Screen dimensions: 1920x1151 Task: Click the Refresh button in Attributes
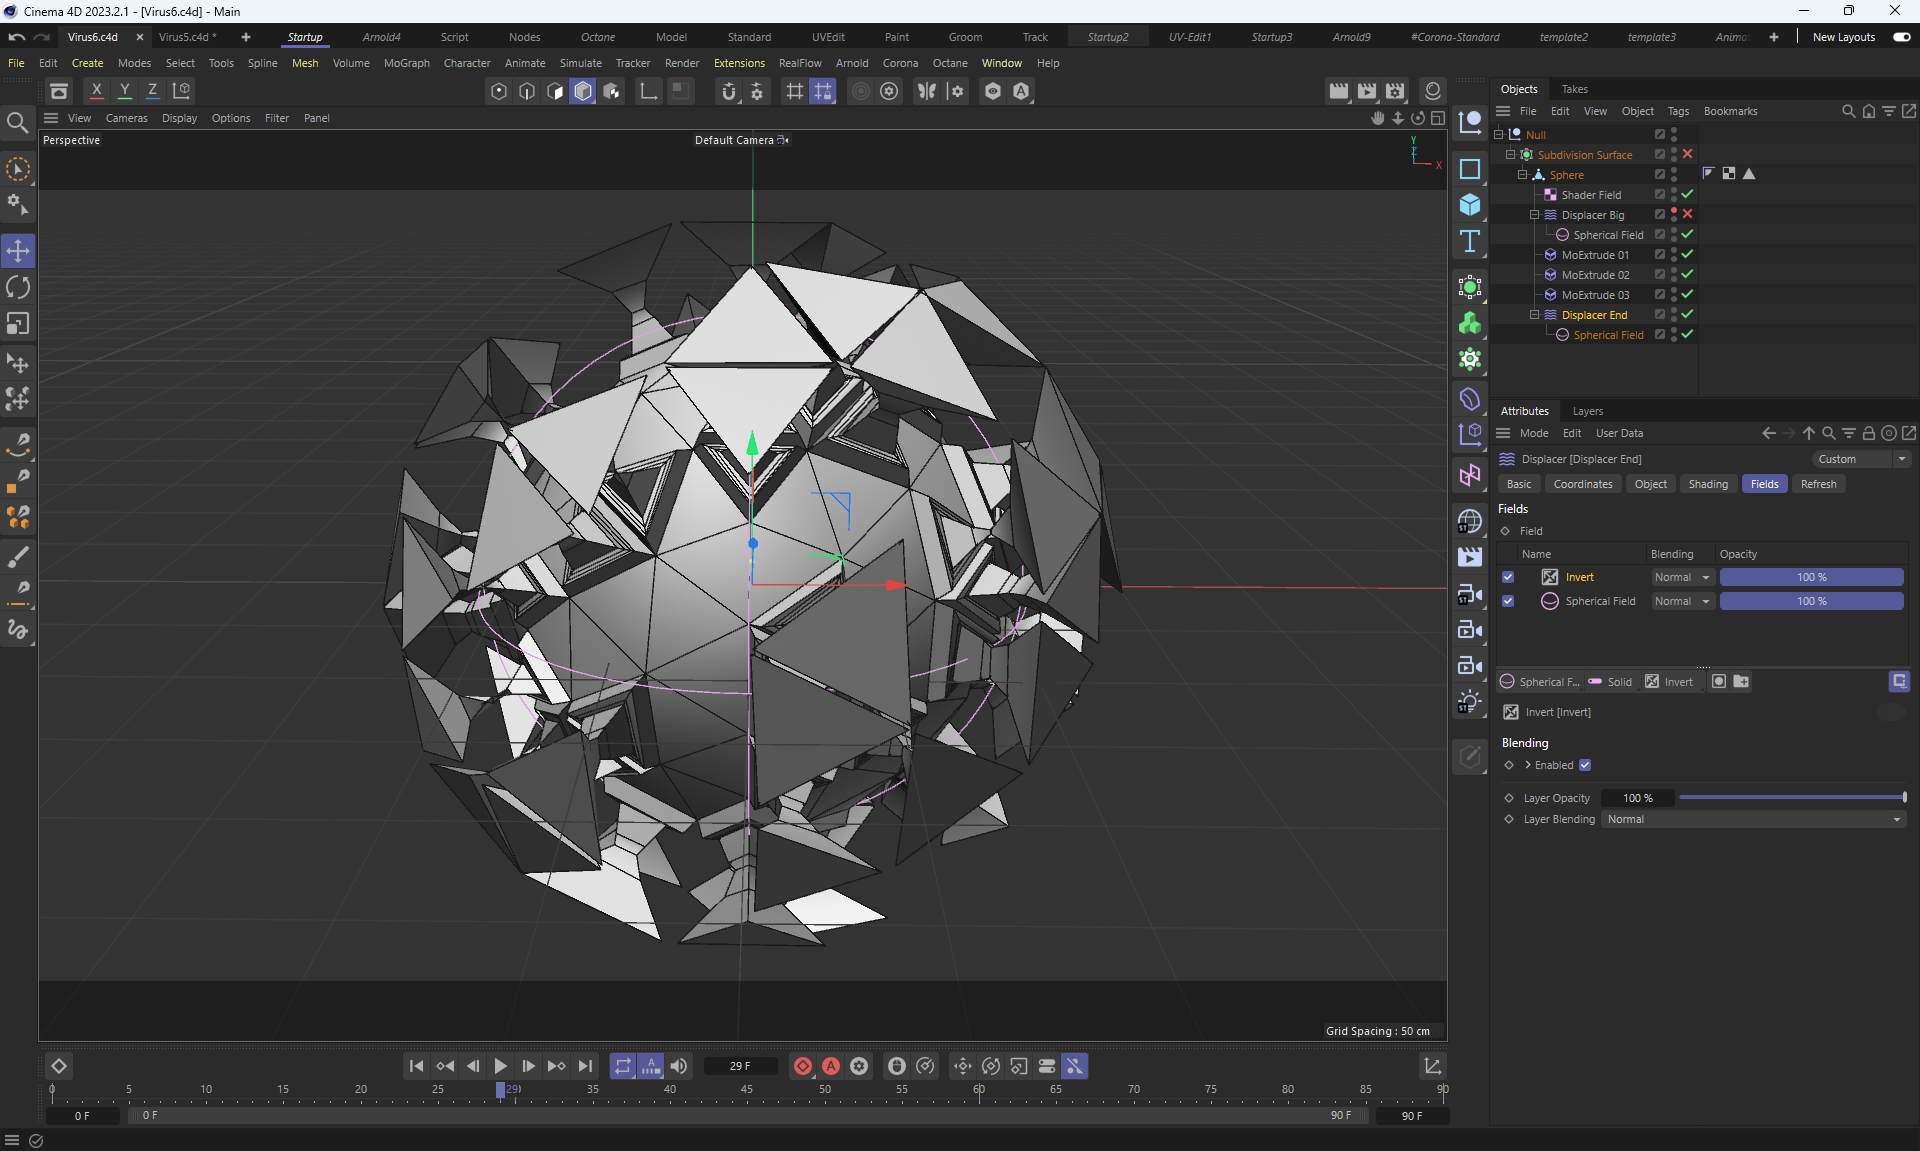click(x=1817, y=484)
